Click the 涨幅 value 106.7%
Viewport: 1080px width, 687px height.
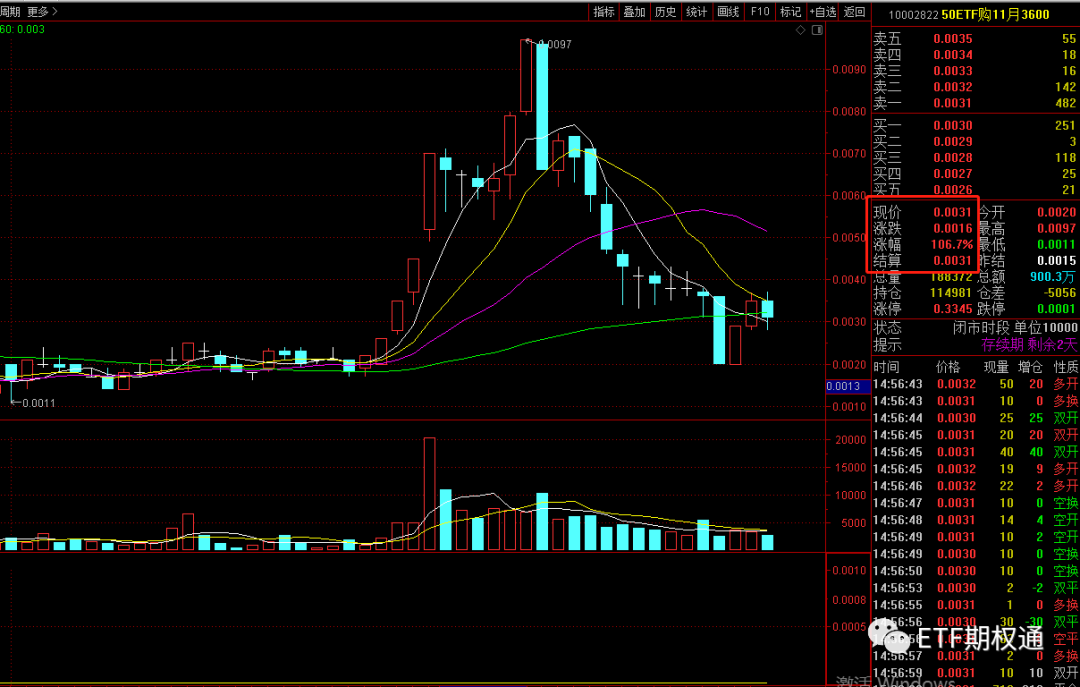pos(952,245)
